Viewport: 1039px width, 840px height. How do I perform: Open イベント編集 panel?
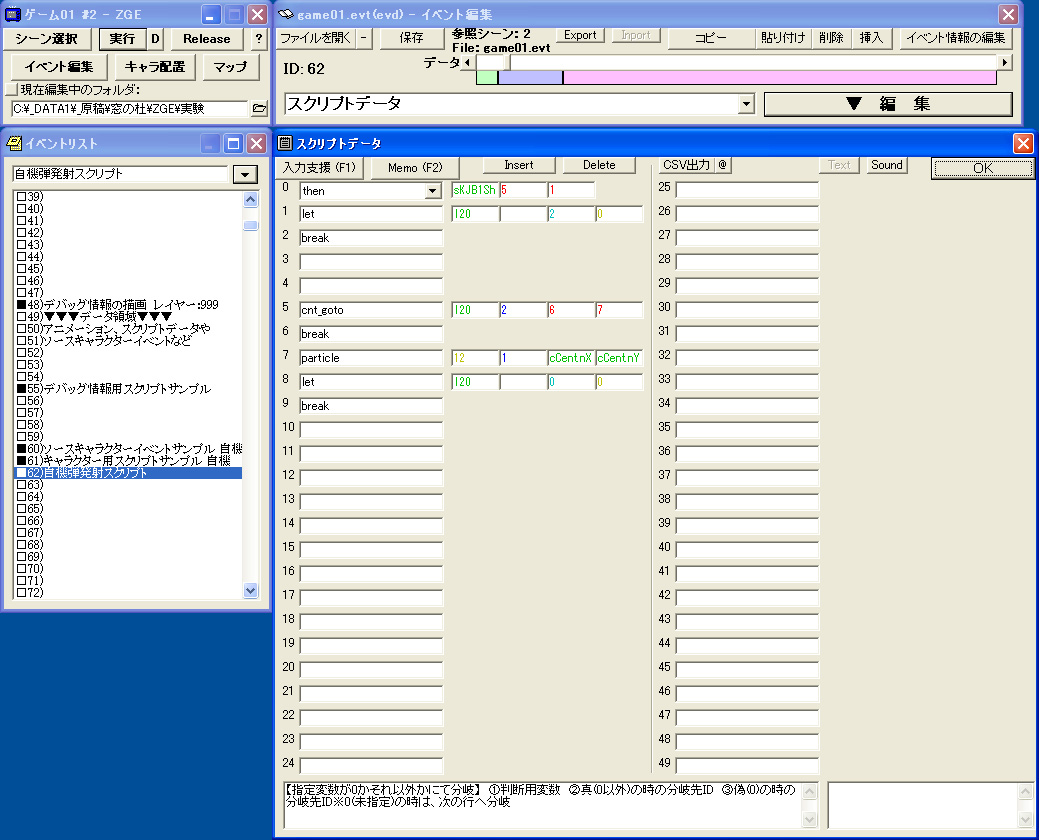point(59,67)
